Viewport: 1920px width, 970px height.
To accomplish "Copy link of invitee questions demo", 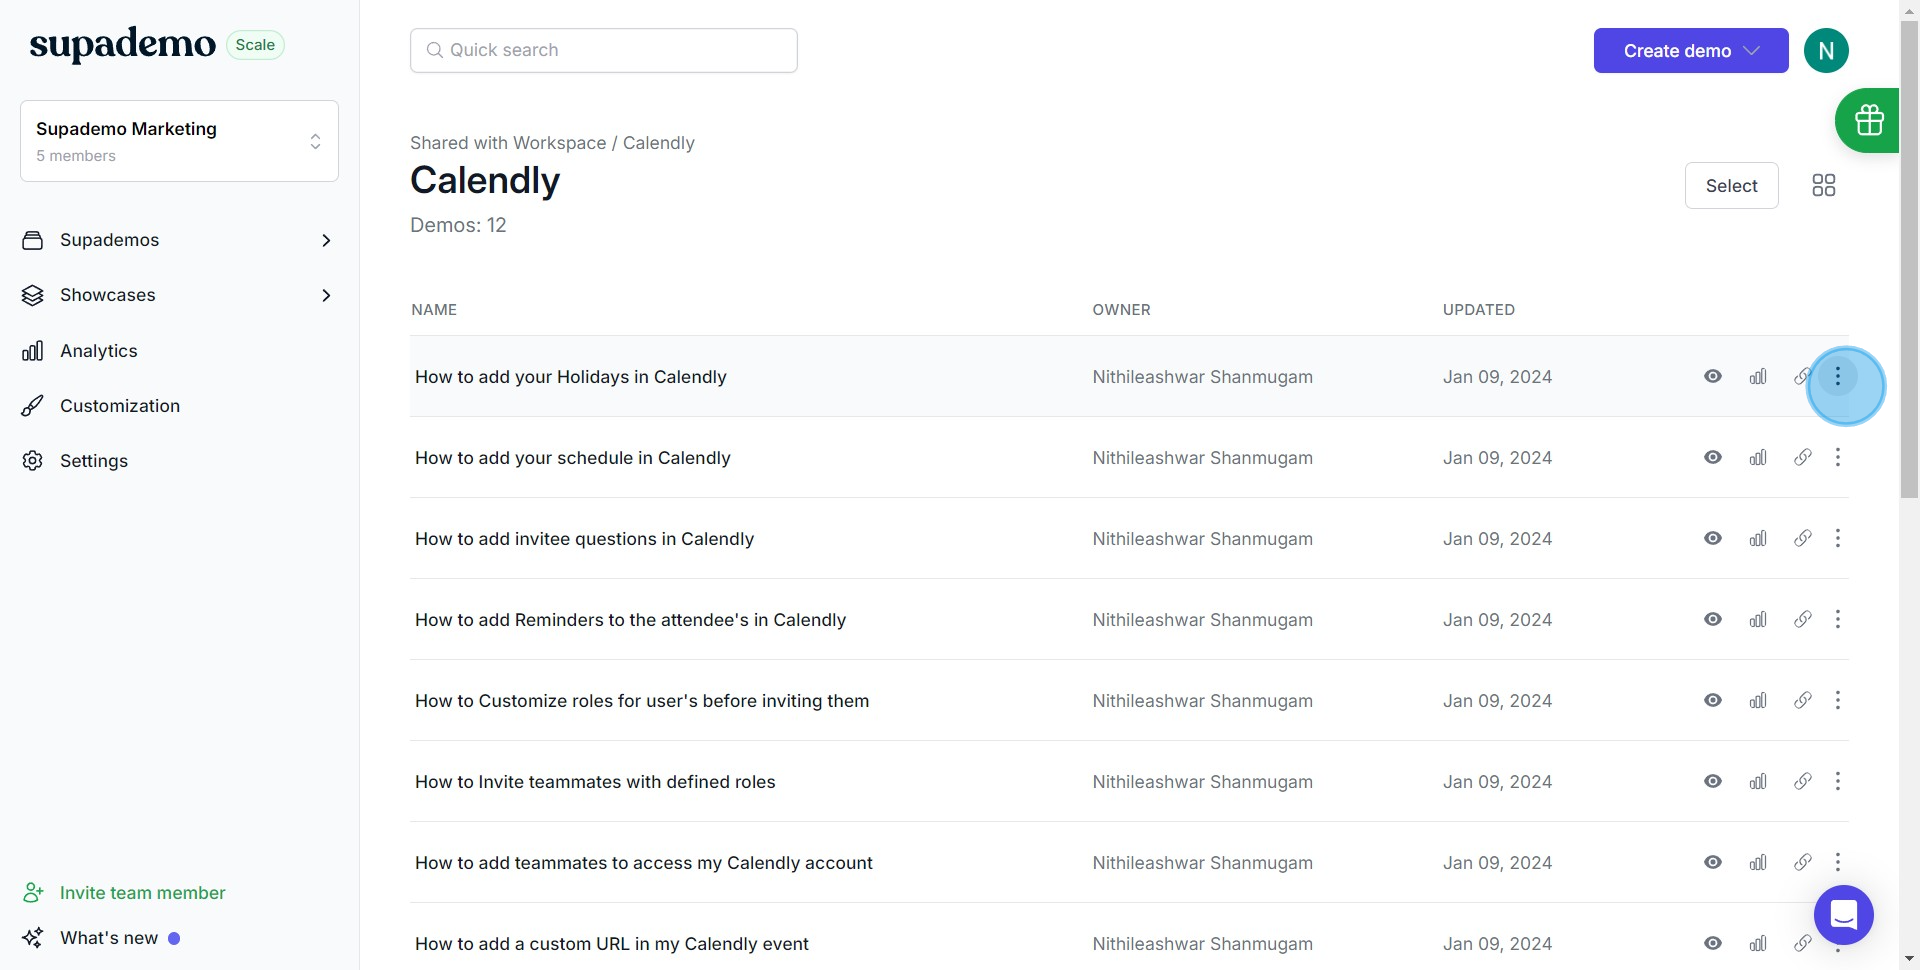I will click(x=1803, y=538).
